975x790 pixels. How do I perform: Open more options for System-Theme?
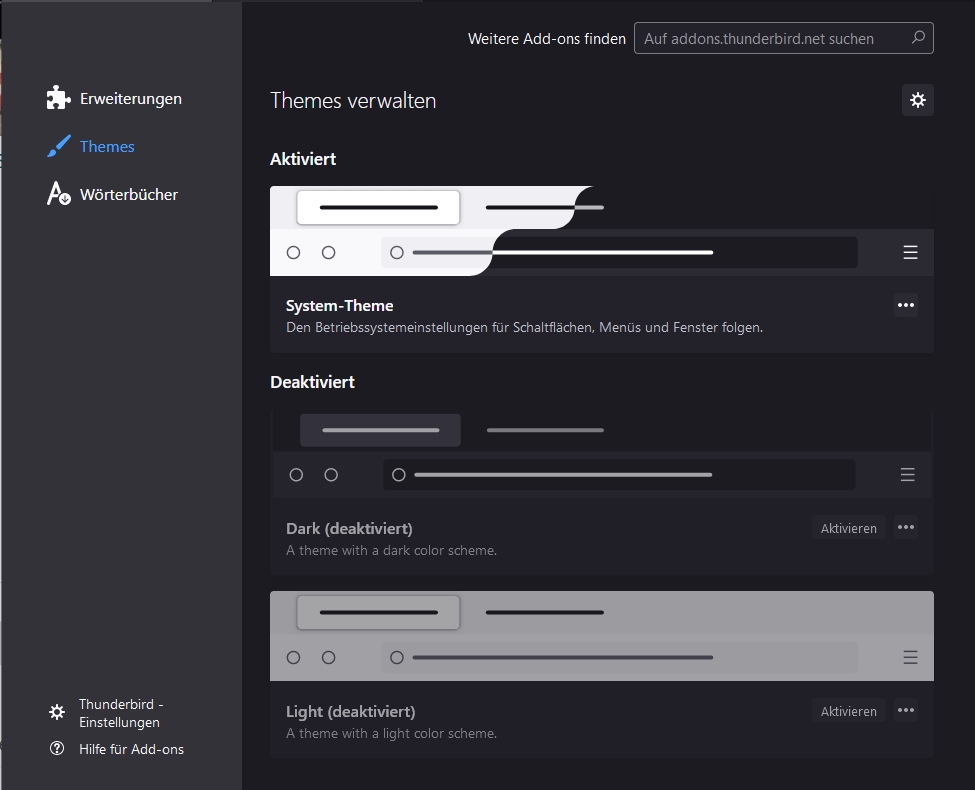[x=905, y=305]
